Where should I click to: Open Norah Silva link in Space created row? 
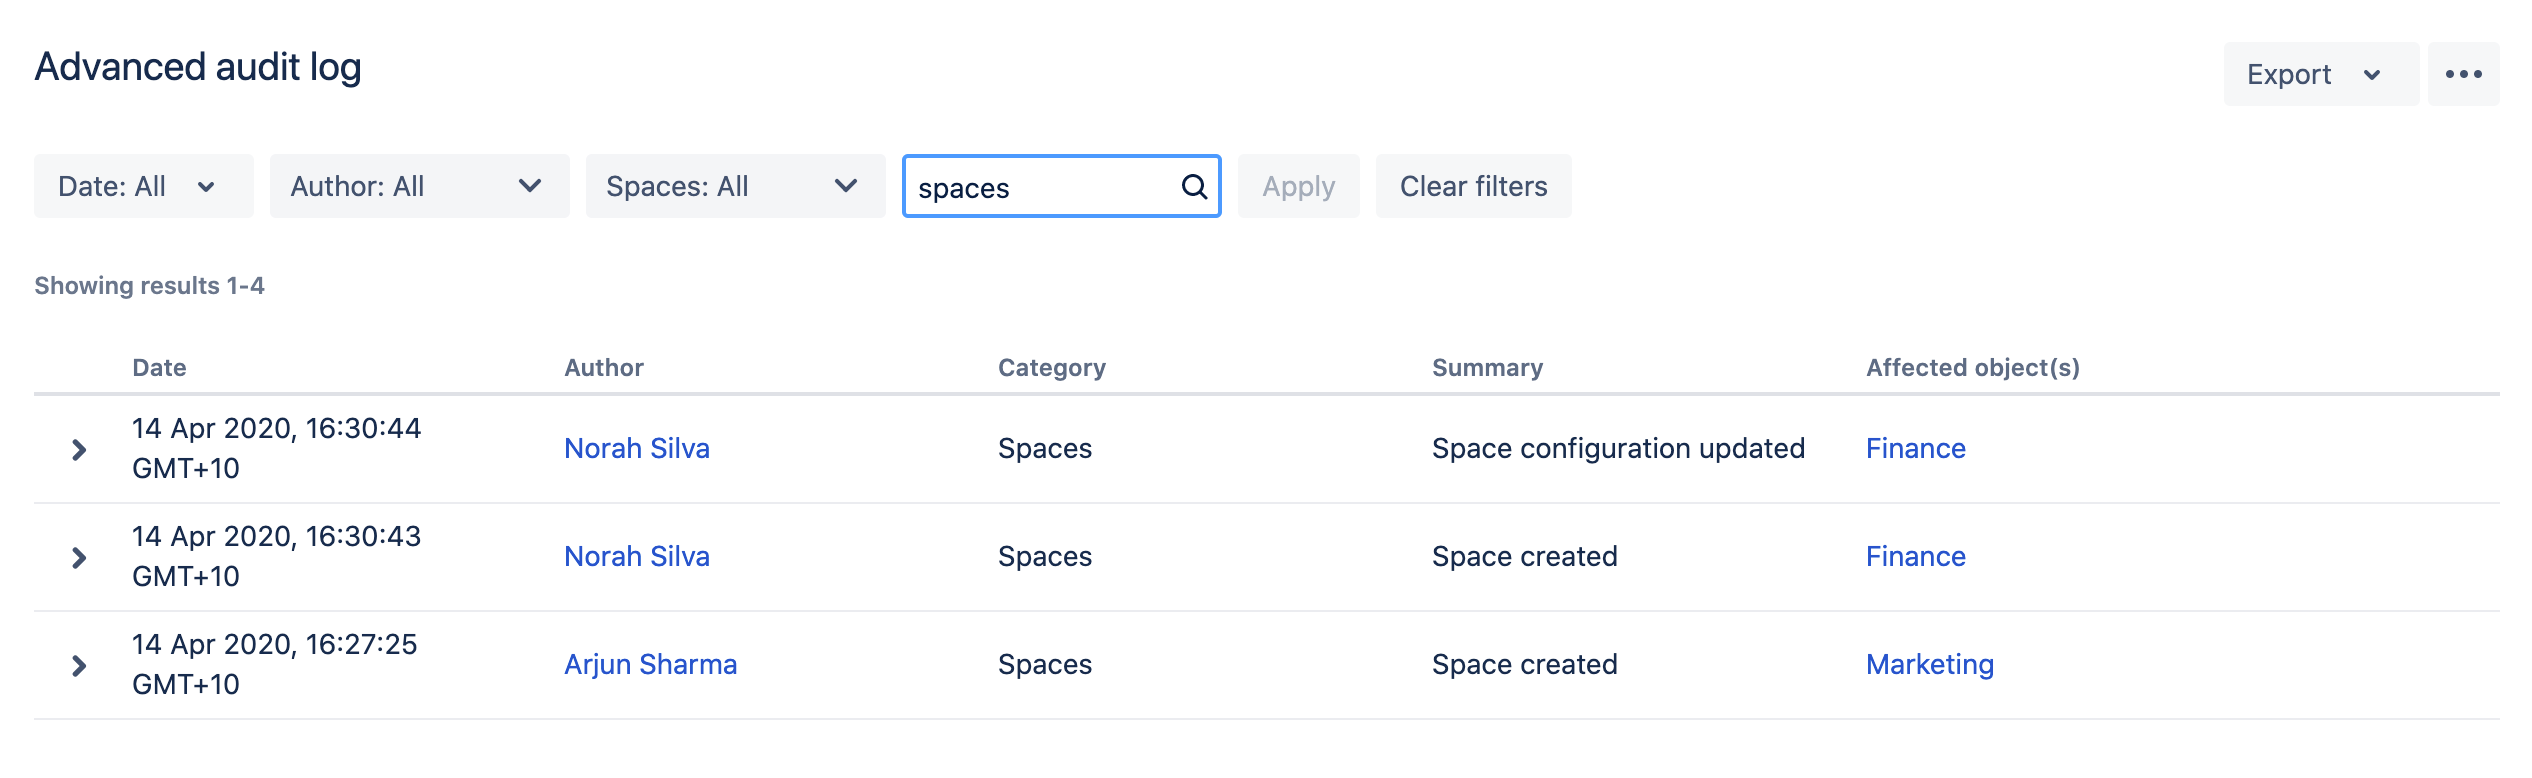coord(637,556)
